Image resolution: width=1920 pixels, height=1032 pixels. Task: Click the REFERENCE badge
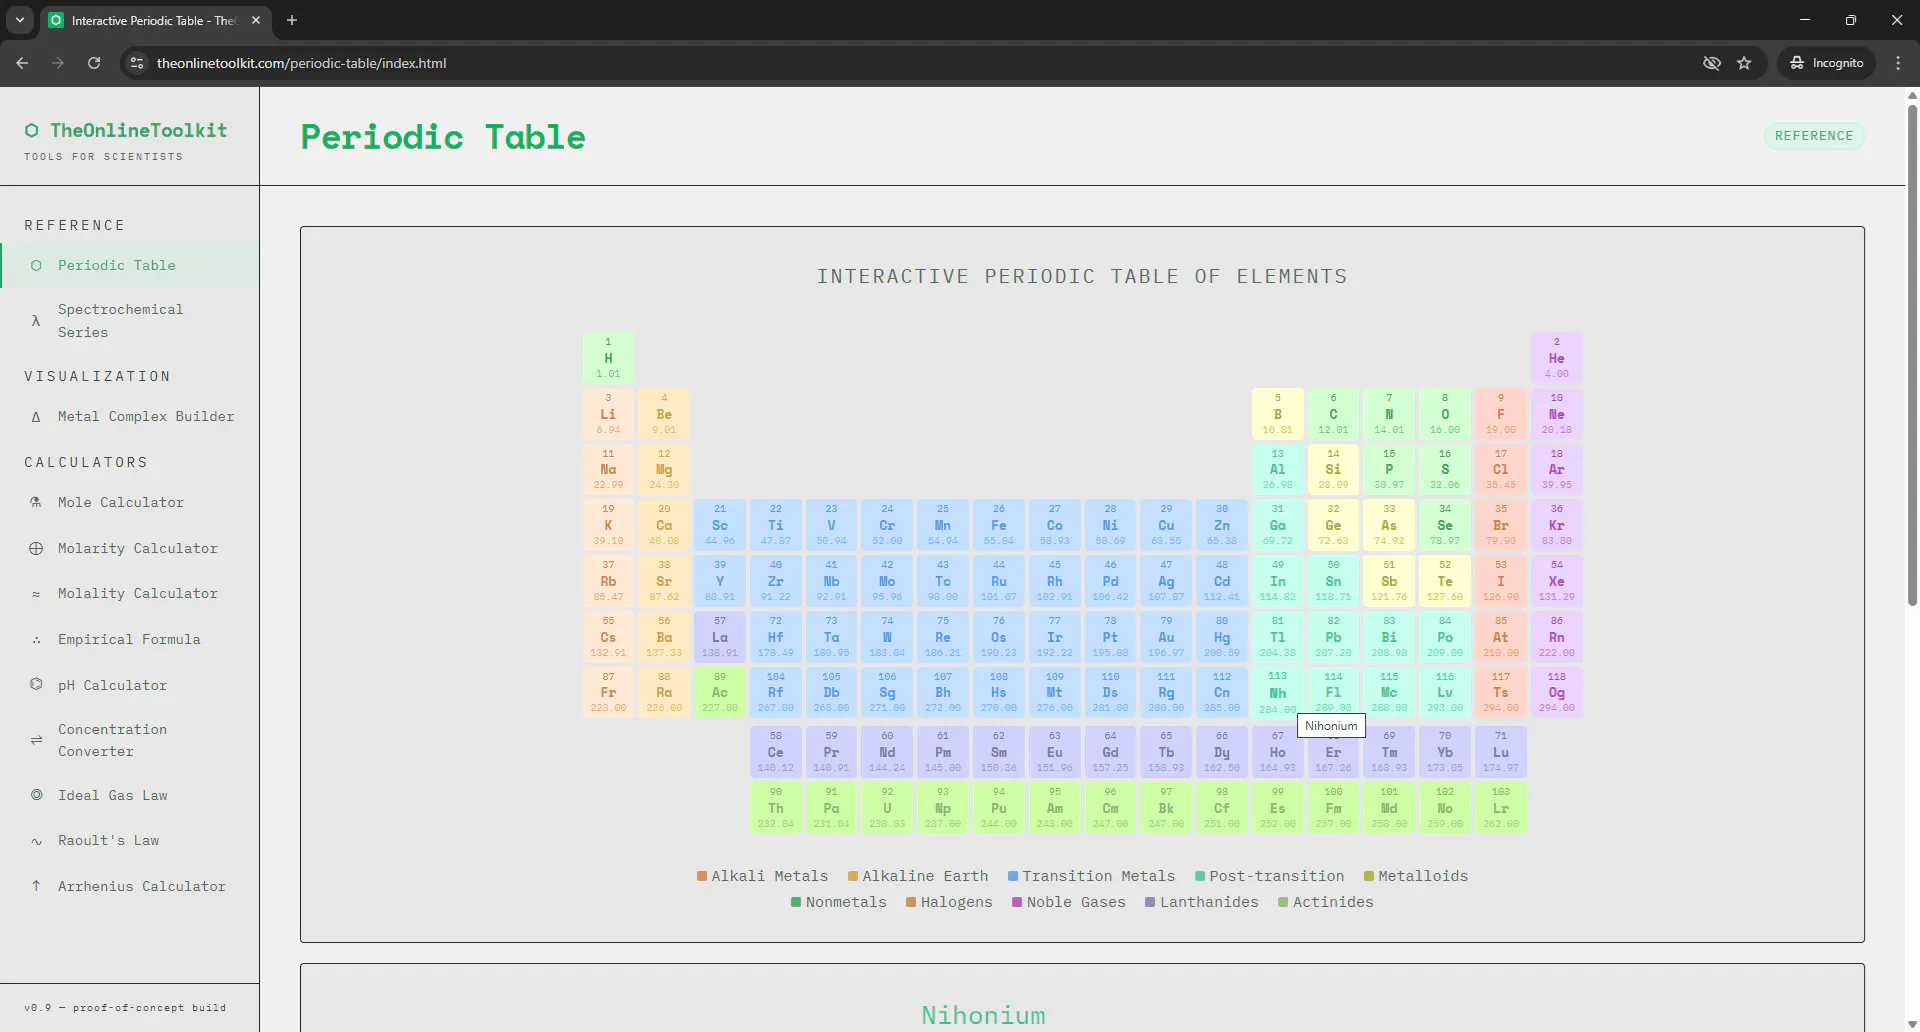(1814, 136)
